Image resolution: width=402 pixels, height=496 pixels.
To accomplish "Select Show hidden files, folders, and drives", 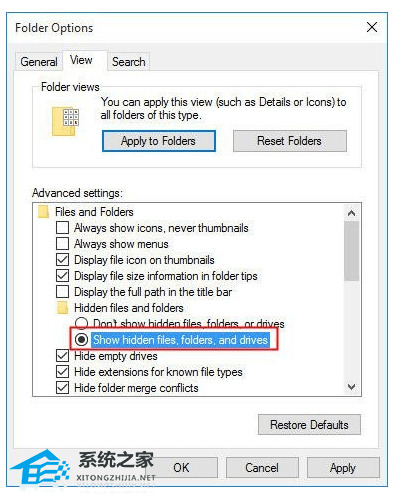I will 81,340.
